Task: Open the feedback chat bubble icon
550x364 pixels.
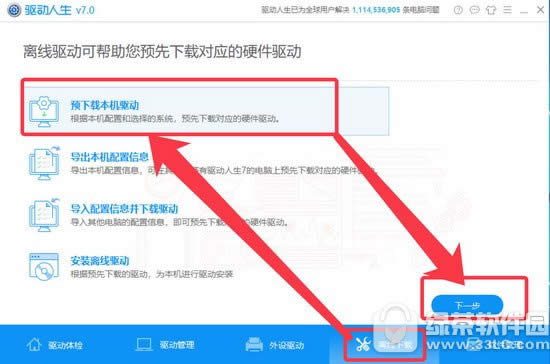Action: point(474,10)
